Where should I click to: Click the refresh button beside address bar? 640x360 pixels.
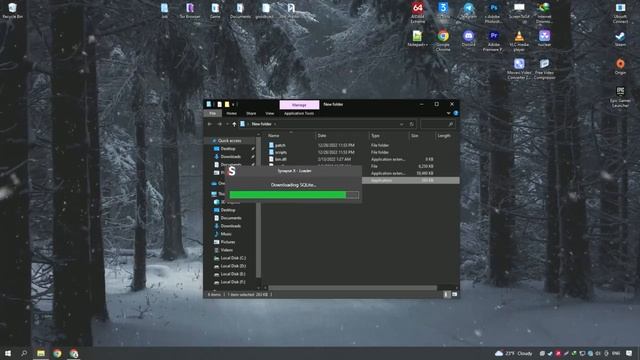click(x=411, y=124)
